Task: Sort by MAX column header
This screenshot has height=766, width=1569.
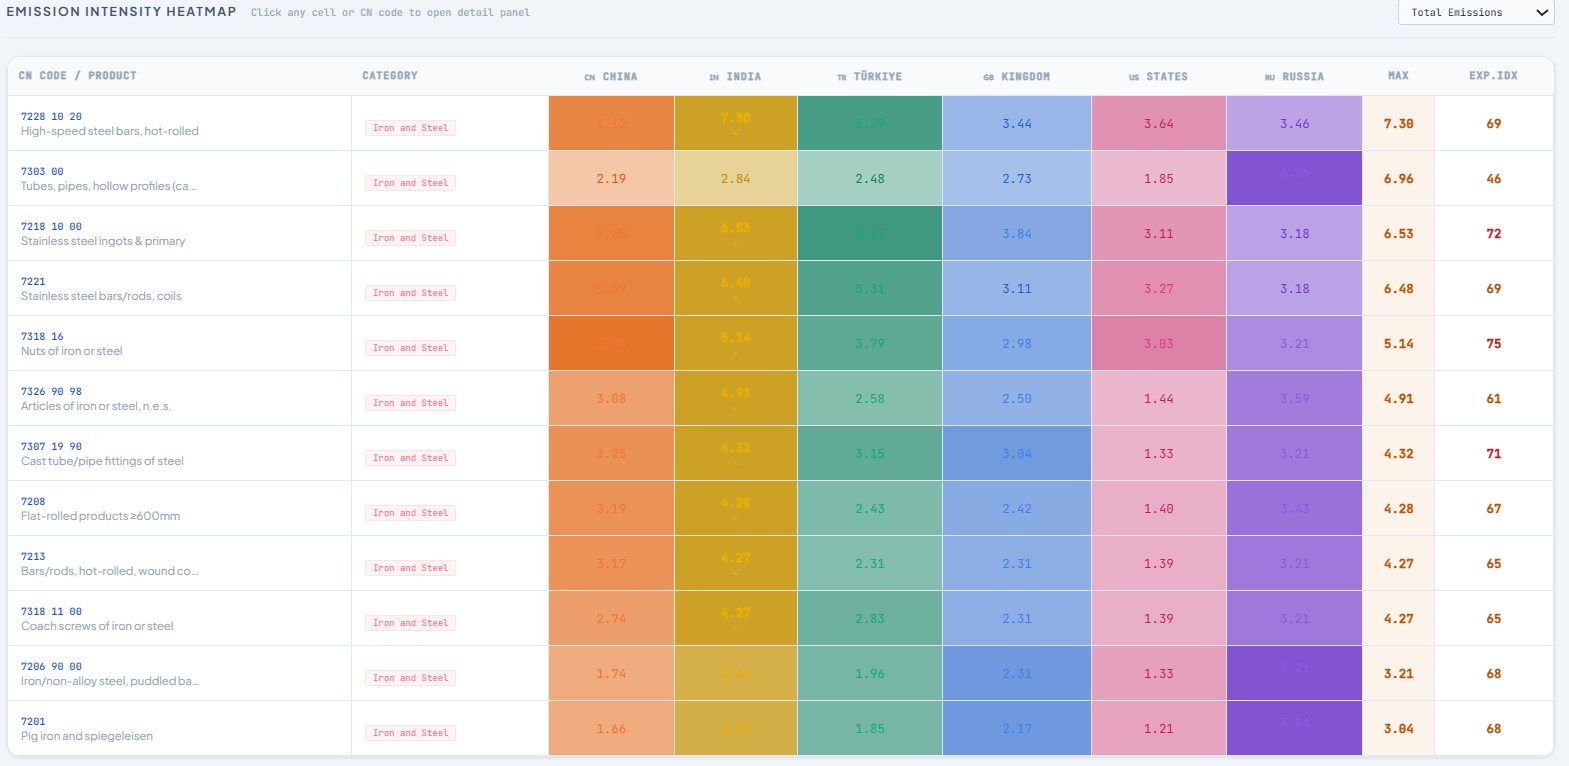Action: point(1398,76)
